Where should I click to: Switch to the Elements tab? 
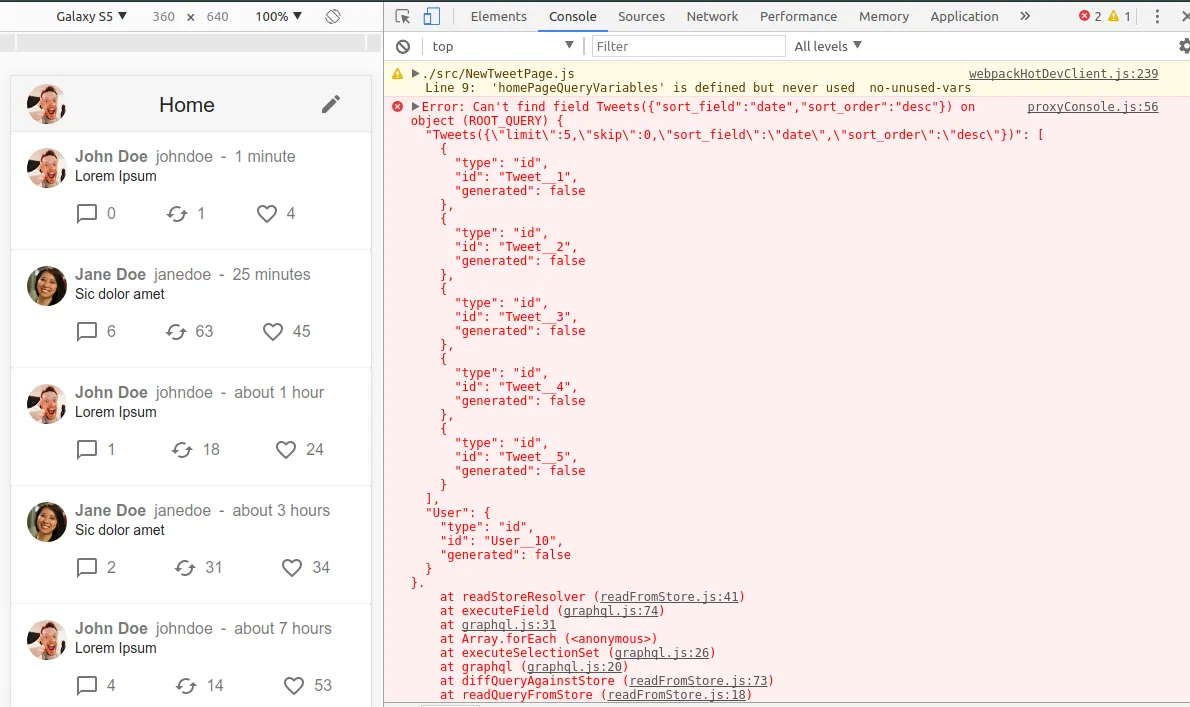coord(498,16)
